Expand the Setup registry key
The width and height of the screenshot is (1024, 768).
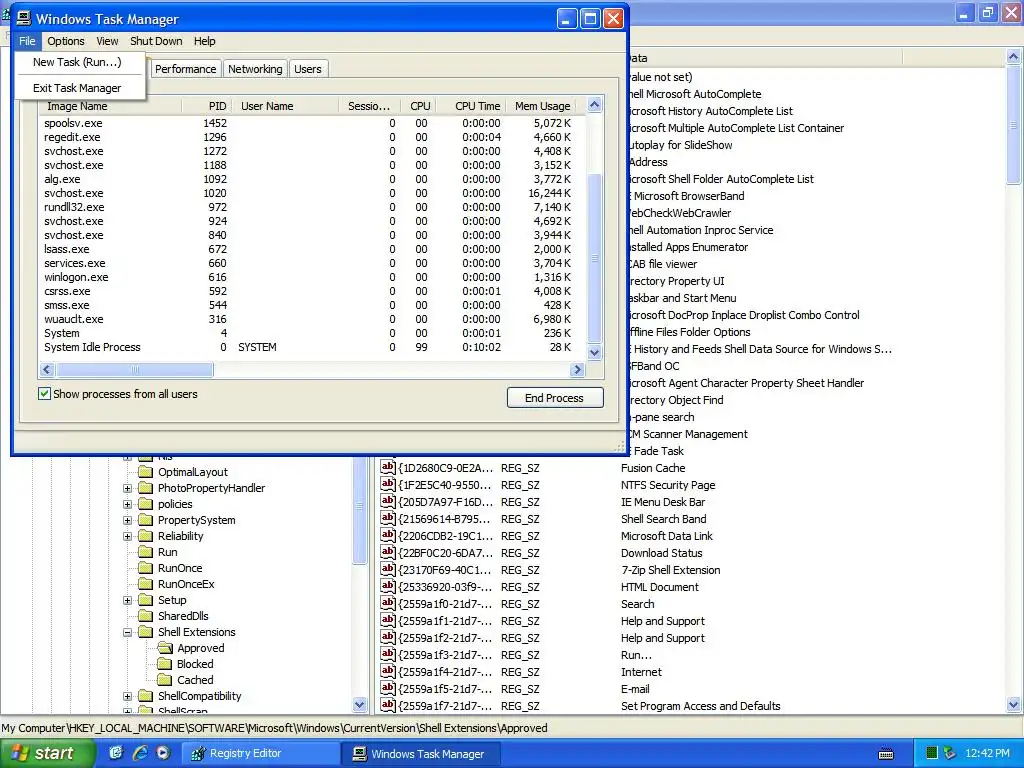point(128,600)
